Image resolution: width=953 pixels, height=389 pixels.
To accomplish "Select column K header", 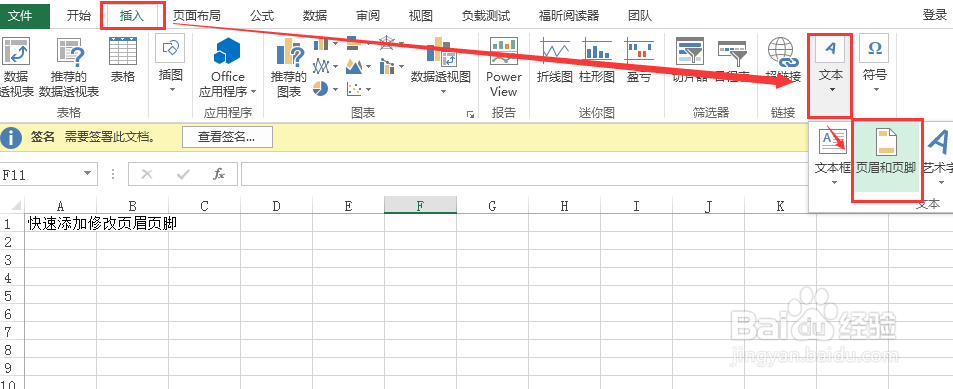I will [x=780, y=206].
